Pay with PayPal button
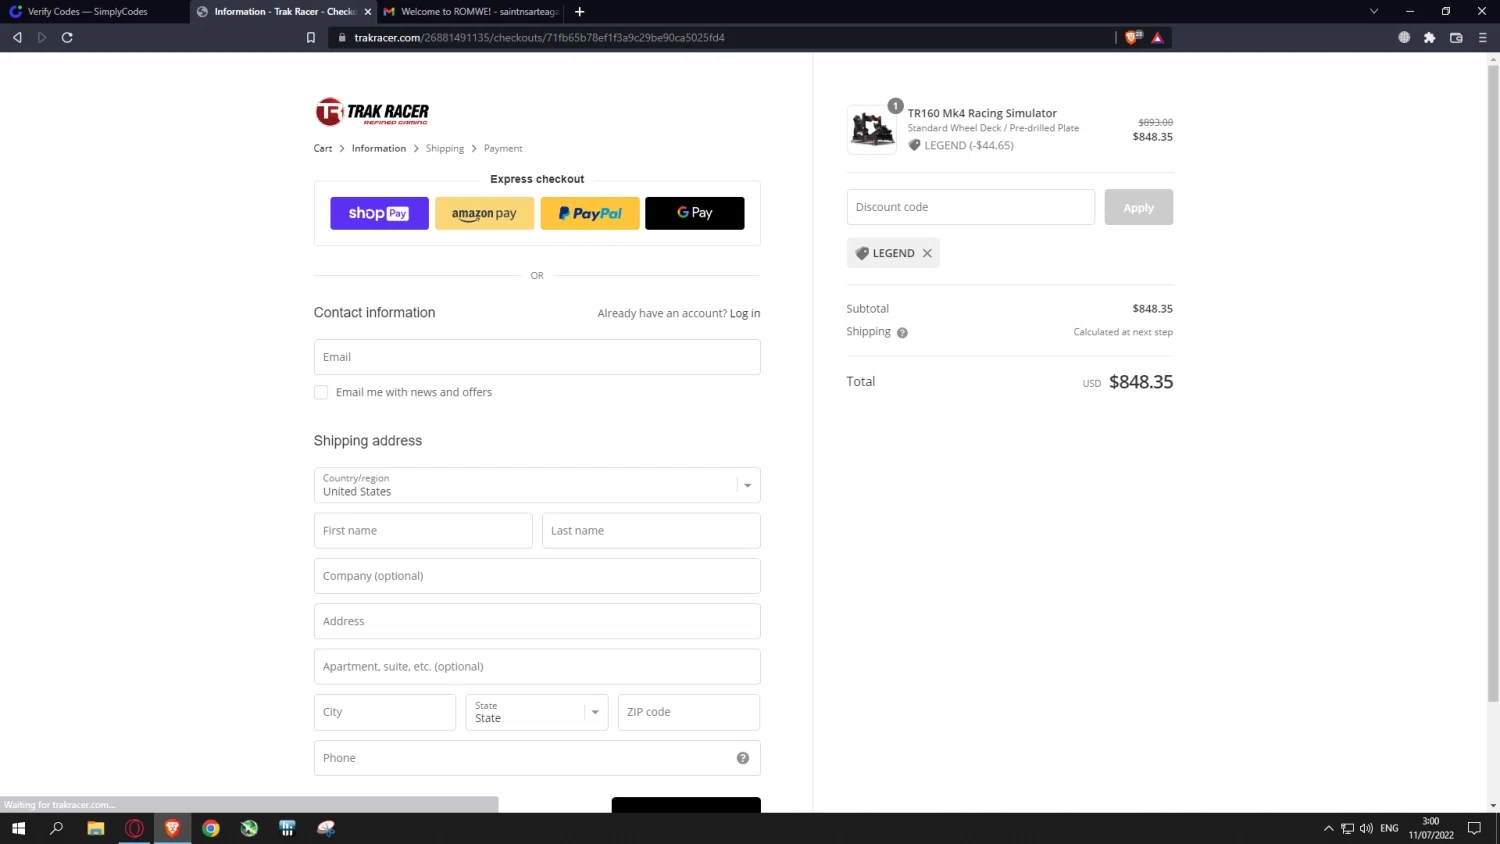1500x844 pixels. click(x=590, y=213)
